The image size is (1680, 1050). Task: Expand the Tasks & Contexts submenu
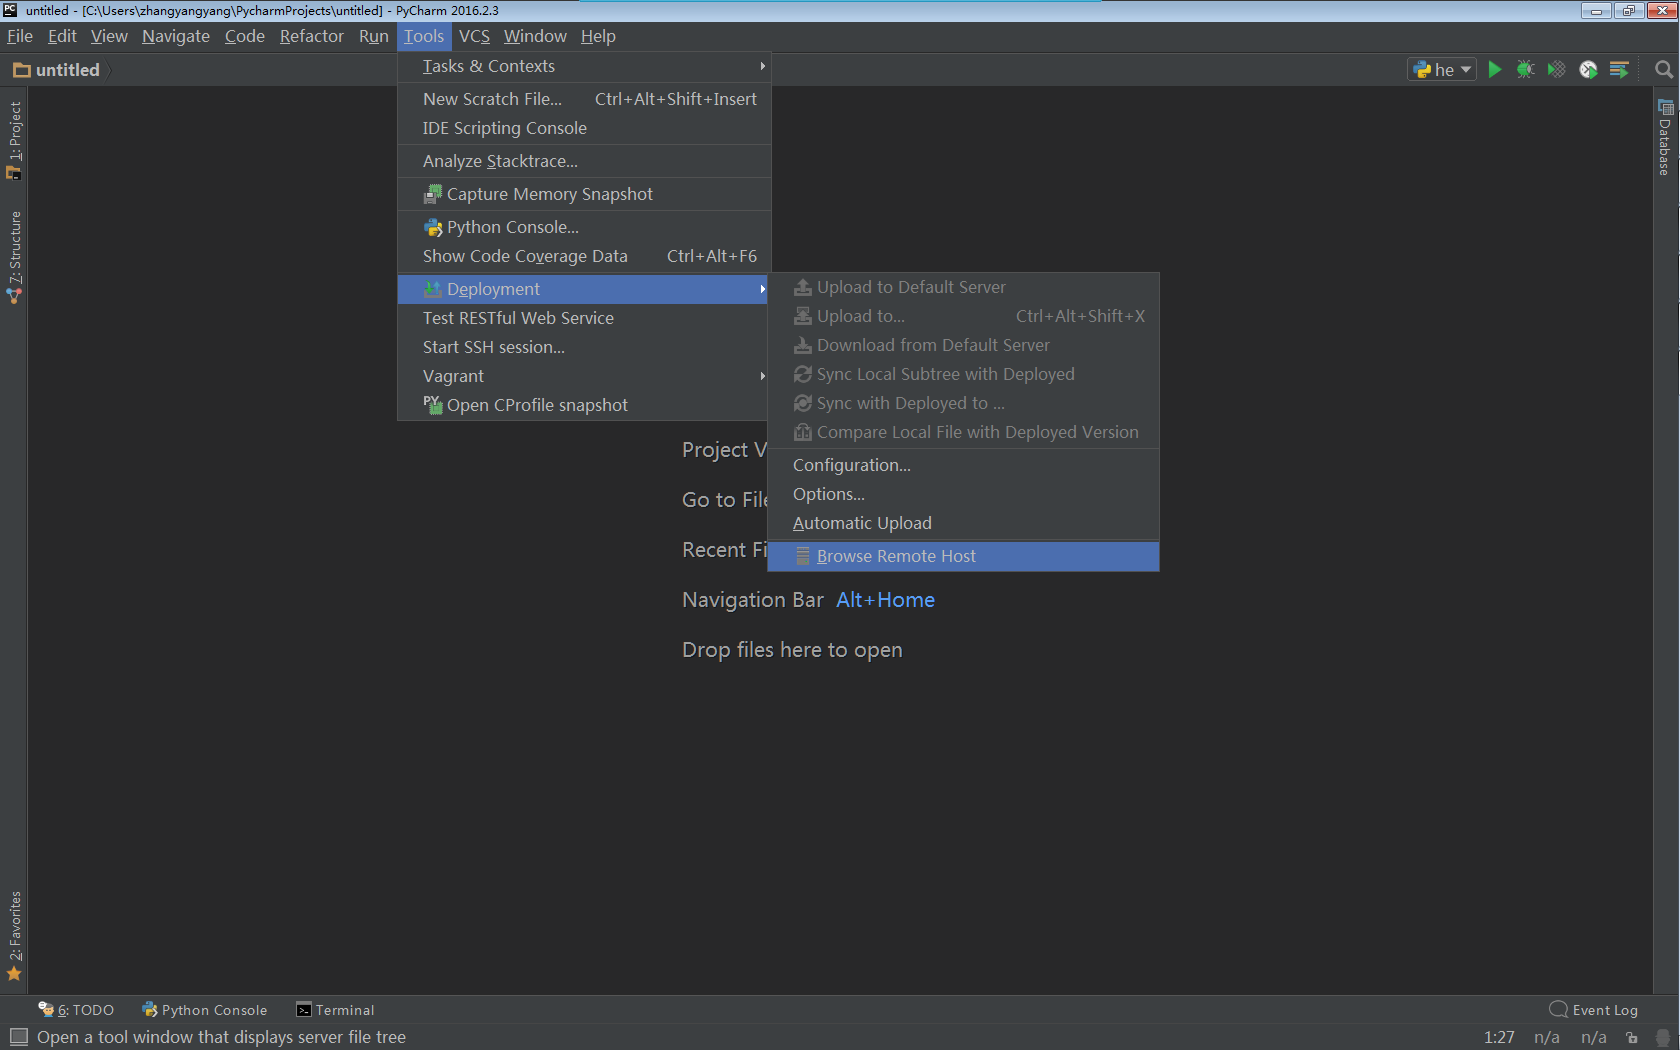584,66
